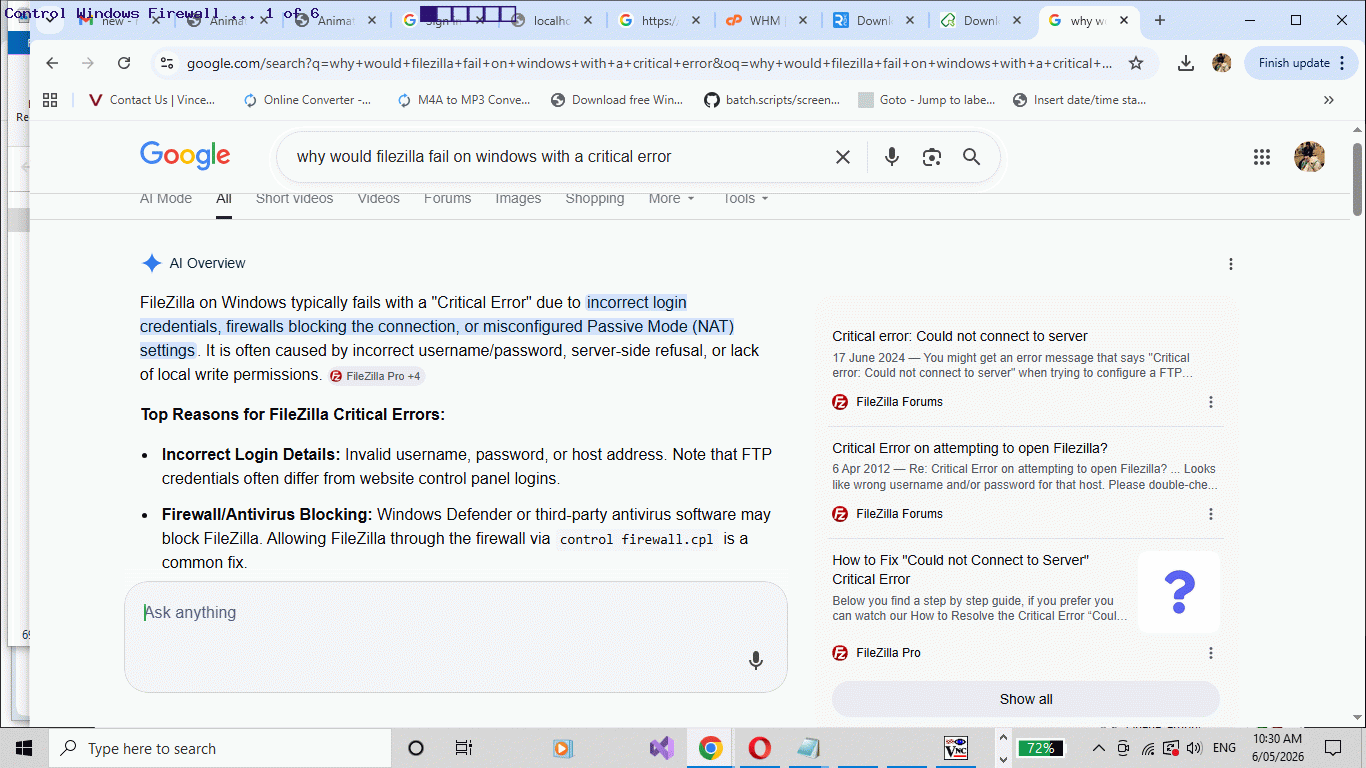Open options for 'Could not connect to server' result
The height and width of the screenshot is (768, 1366).
[x=1211, y=402]
